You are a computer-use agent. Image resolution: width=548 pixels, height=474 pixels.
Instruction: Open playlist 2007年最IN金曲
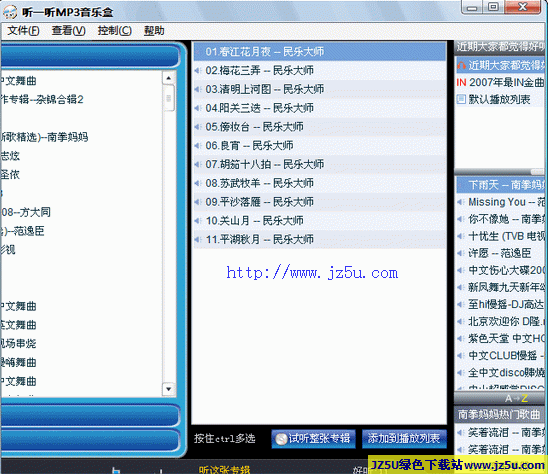click(500, 82)
